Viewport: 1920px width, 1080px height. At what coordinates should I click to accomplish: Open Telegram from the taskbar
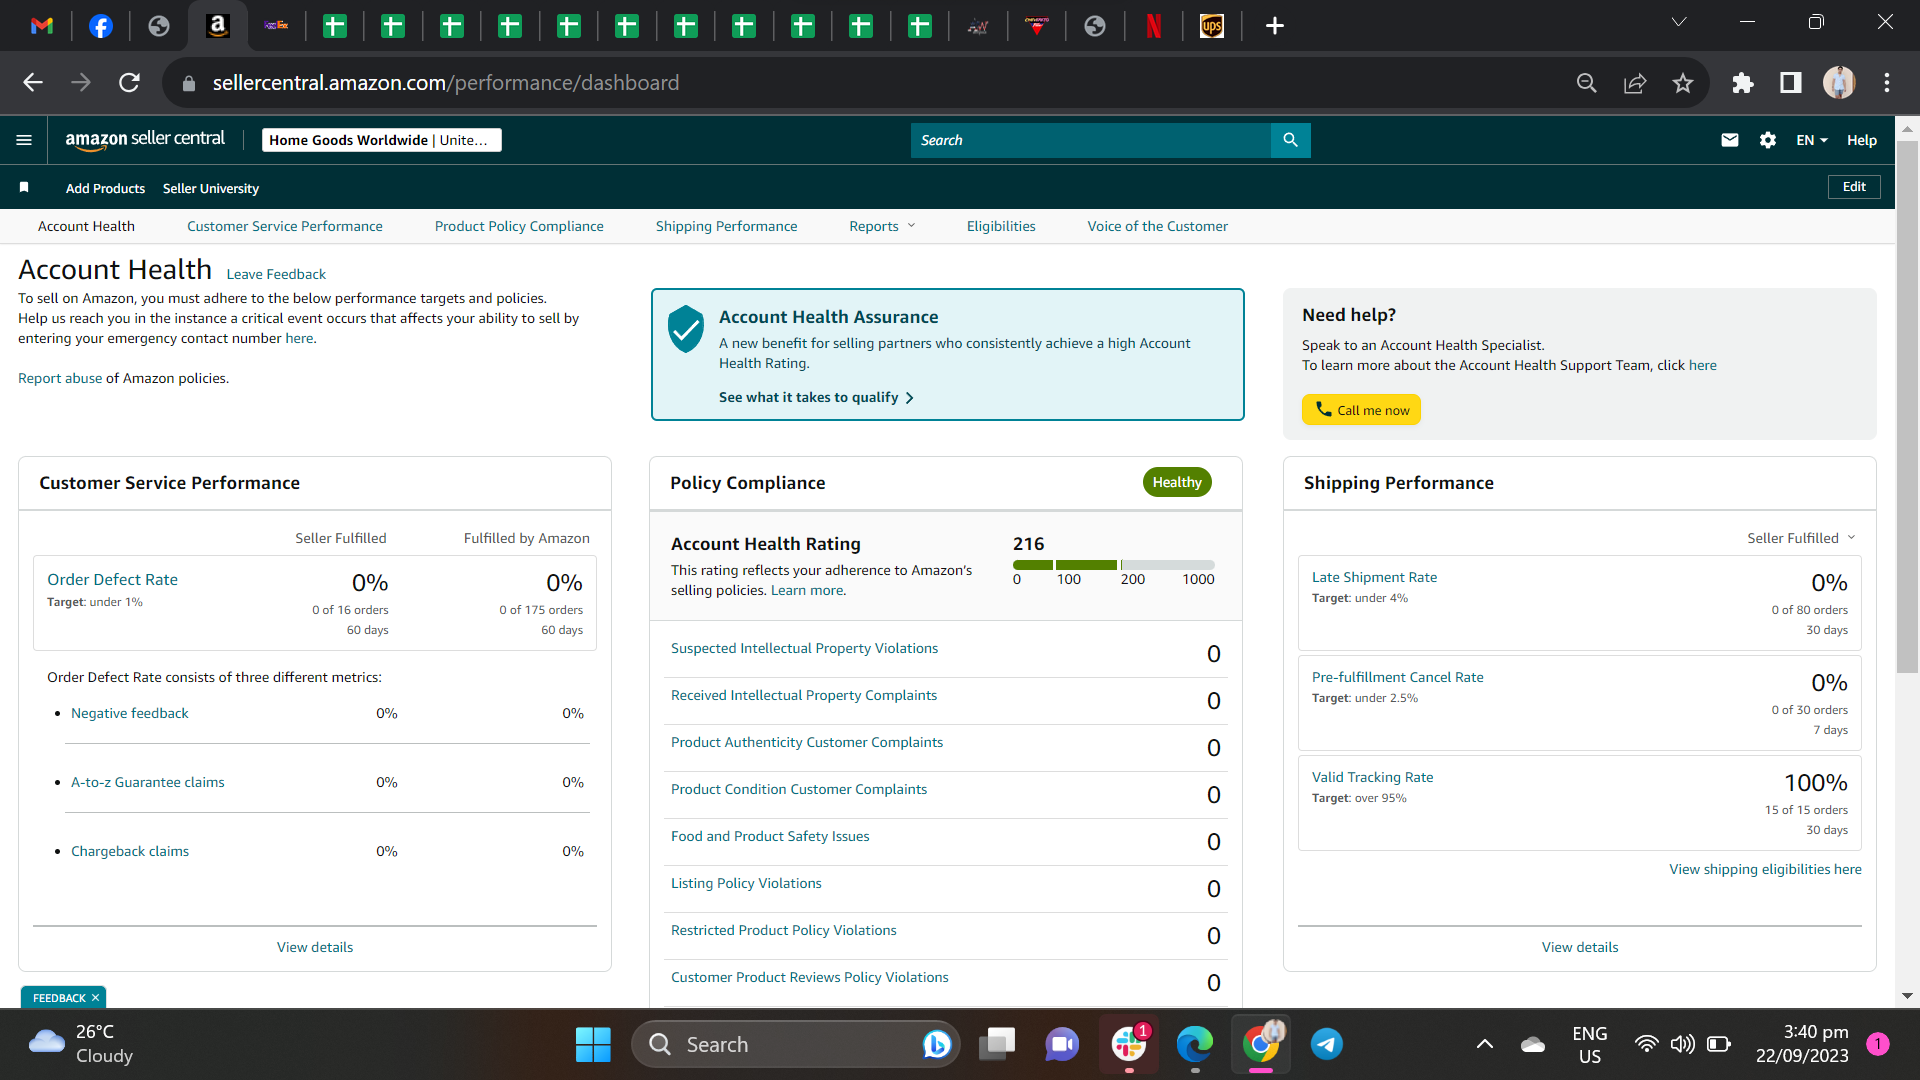(x=1327, y=1044)
